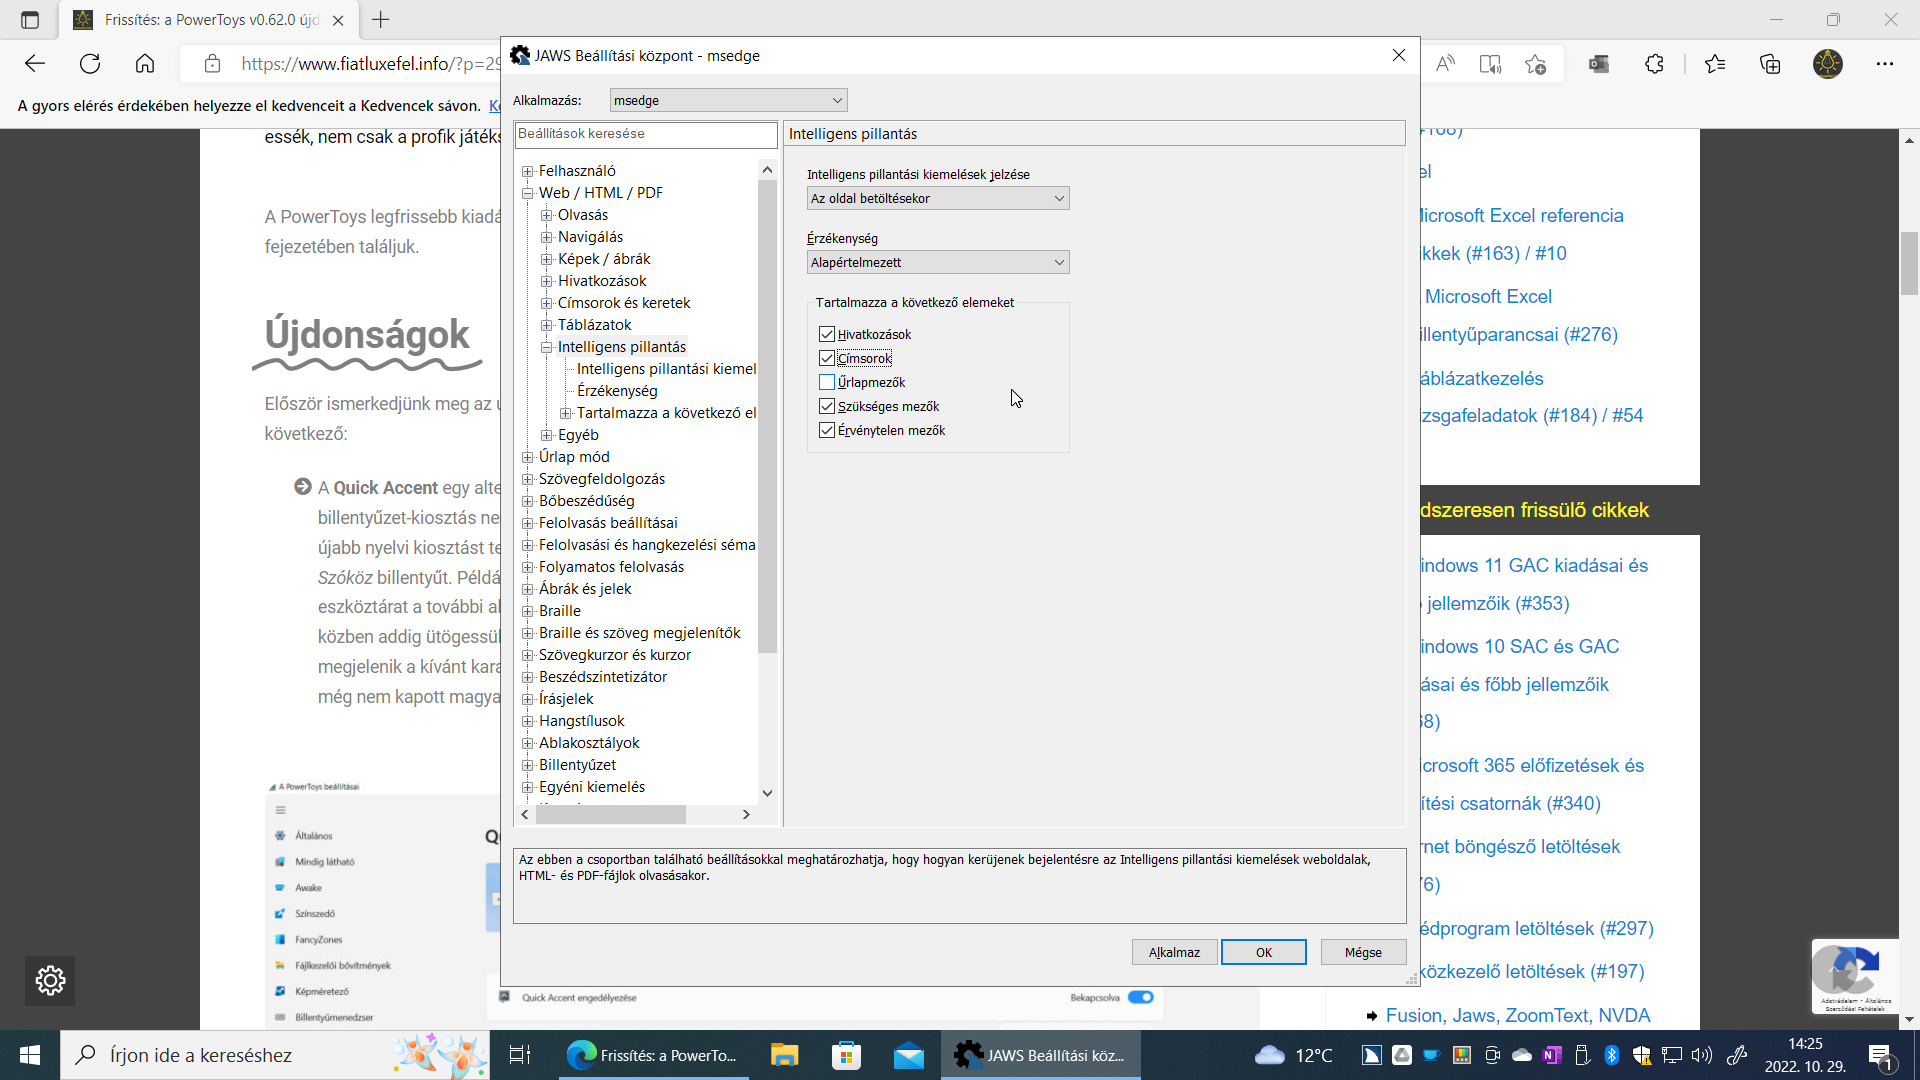Open Edge settings and more menu
This screenshot has height=1080, width=1920.
[x=1885, y=64]
